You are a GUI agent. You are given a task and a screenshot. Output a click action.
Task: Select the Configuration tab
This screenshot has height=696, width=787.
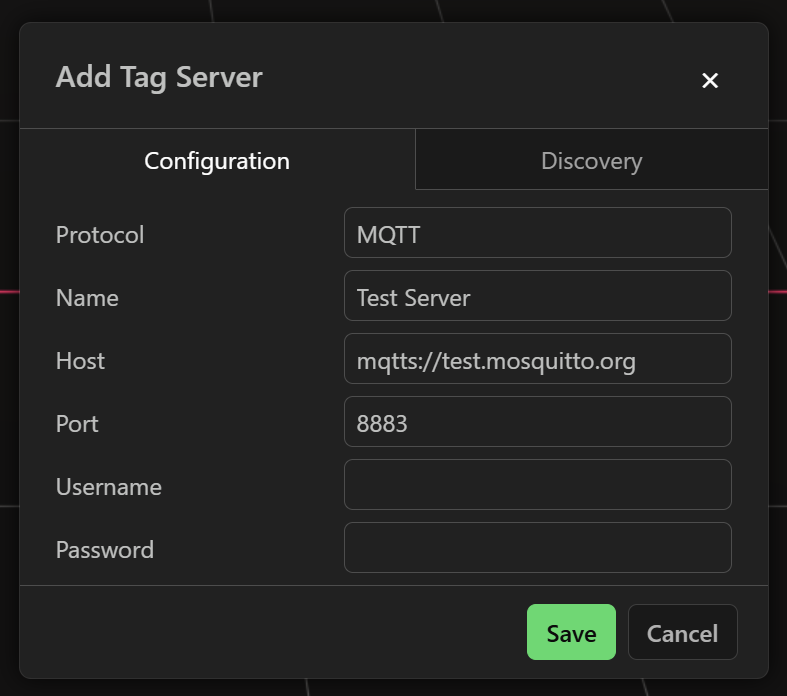(217, 160)
